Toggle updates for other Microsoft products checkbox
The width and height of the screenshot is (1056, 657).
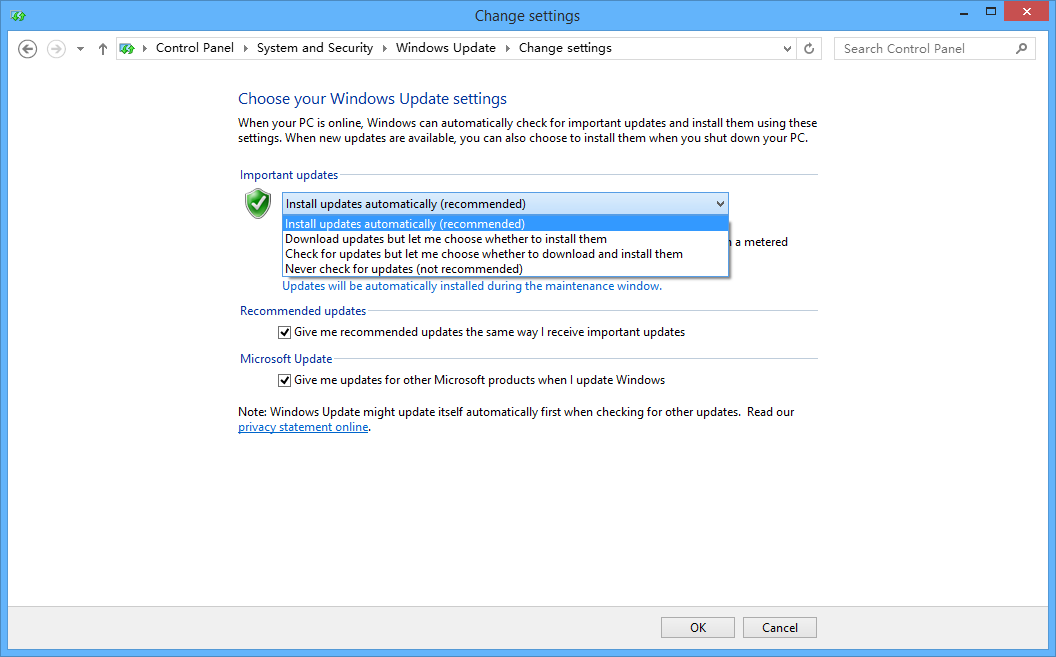[284, 380]
